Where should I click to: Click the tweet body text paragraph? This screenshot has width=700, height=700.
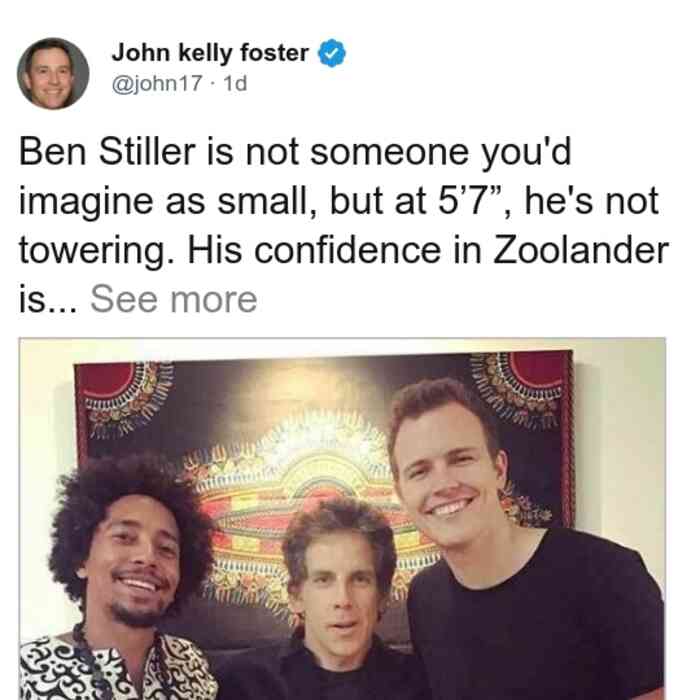[x=344, y=225]
